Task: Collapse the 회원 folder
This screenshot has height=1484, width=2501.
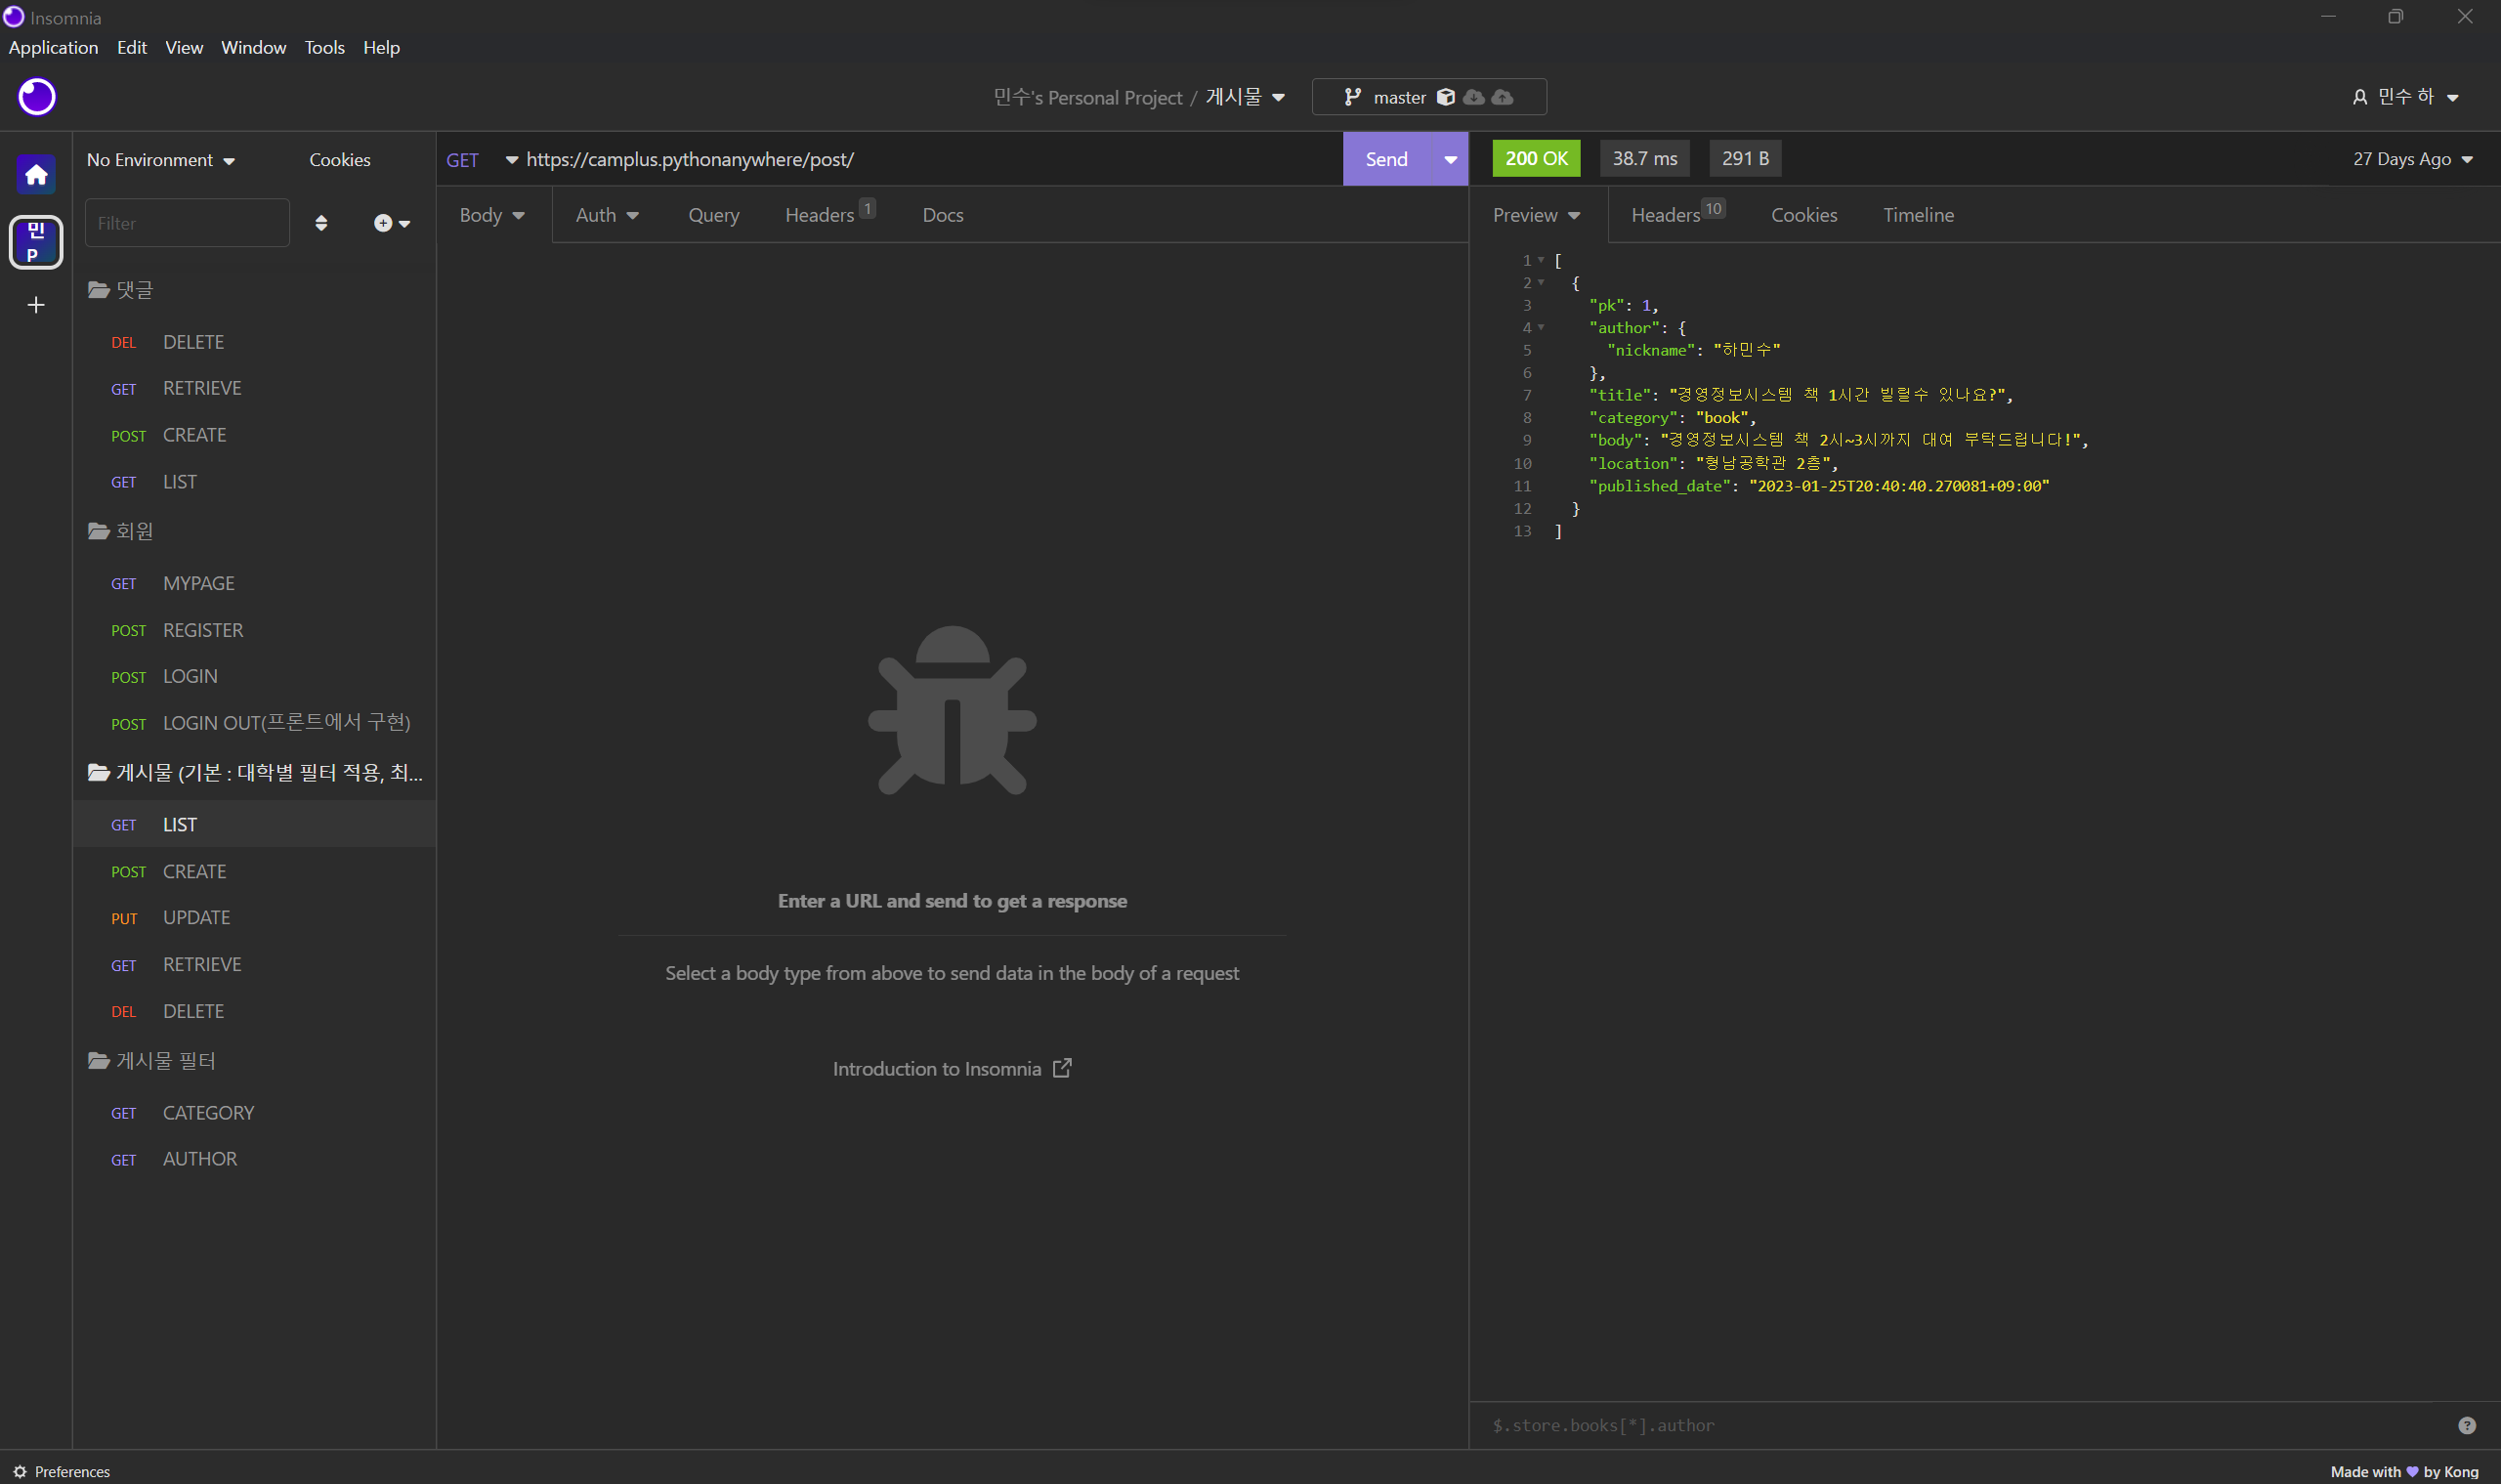Action: click(120, 531)
